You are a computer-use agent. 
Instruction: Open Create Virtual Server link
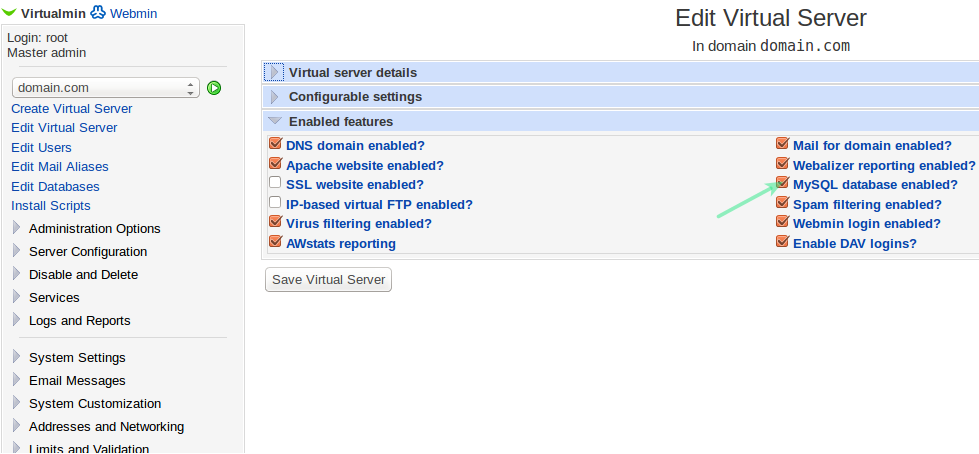[x=72, y=109]
